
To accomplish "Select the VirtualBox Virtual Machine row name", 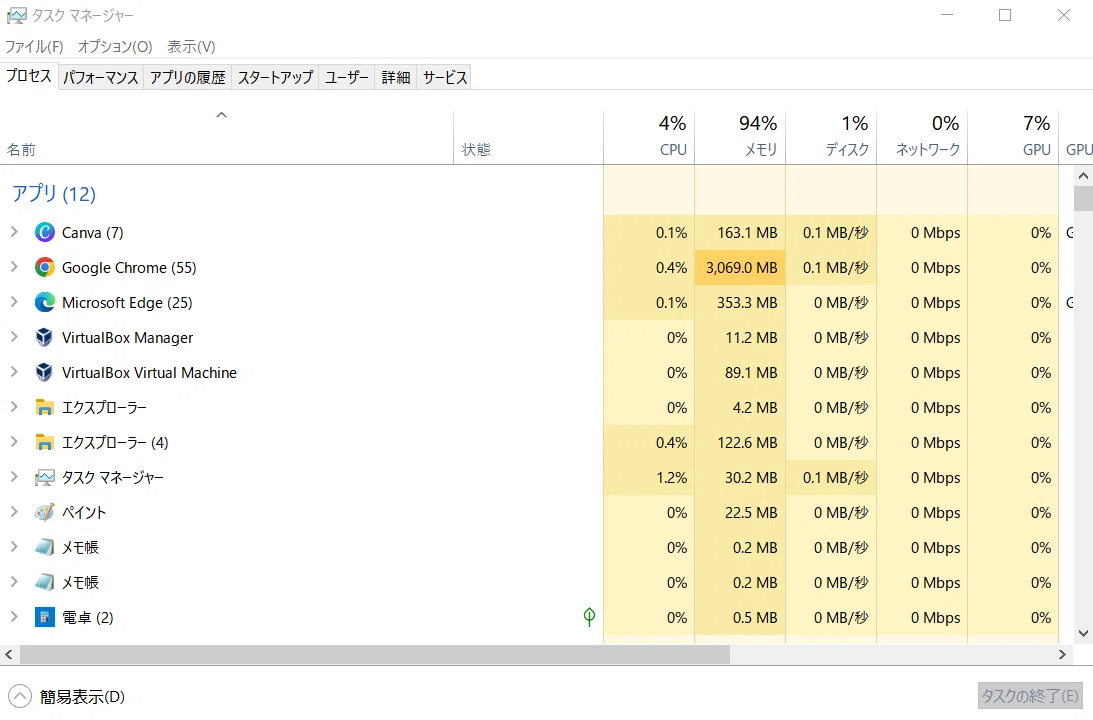I will [x=149, y=373].
